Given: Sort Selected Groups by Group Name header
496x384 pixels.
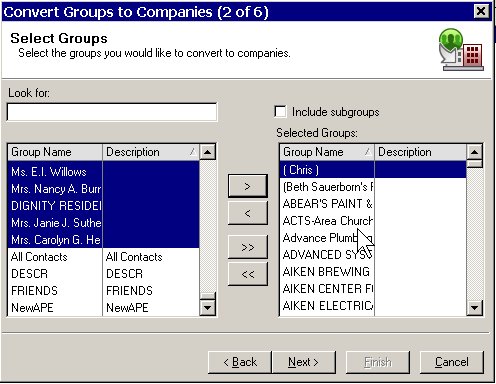Looking at the screenshot, I should pyautogui.click(x=327, y=152).
